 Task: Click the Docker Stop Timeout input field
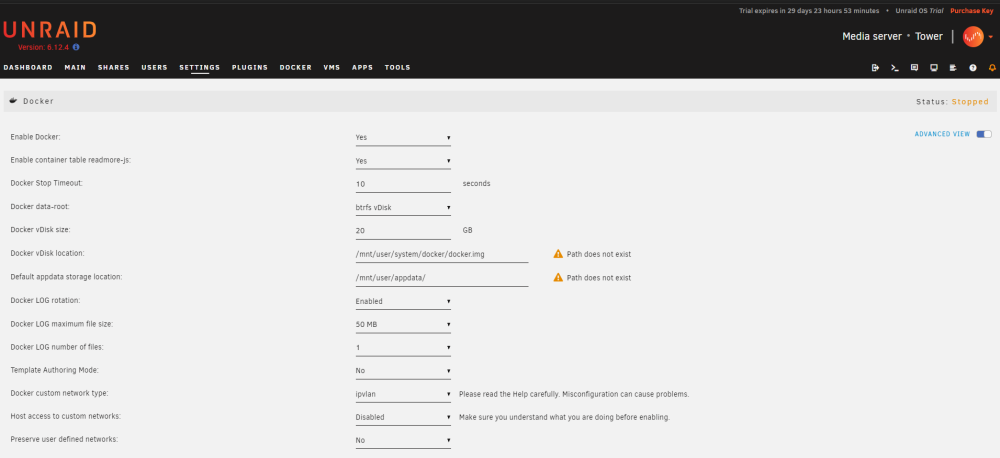tap(403, 184)
